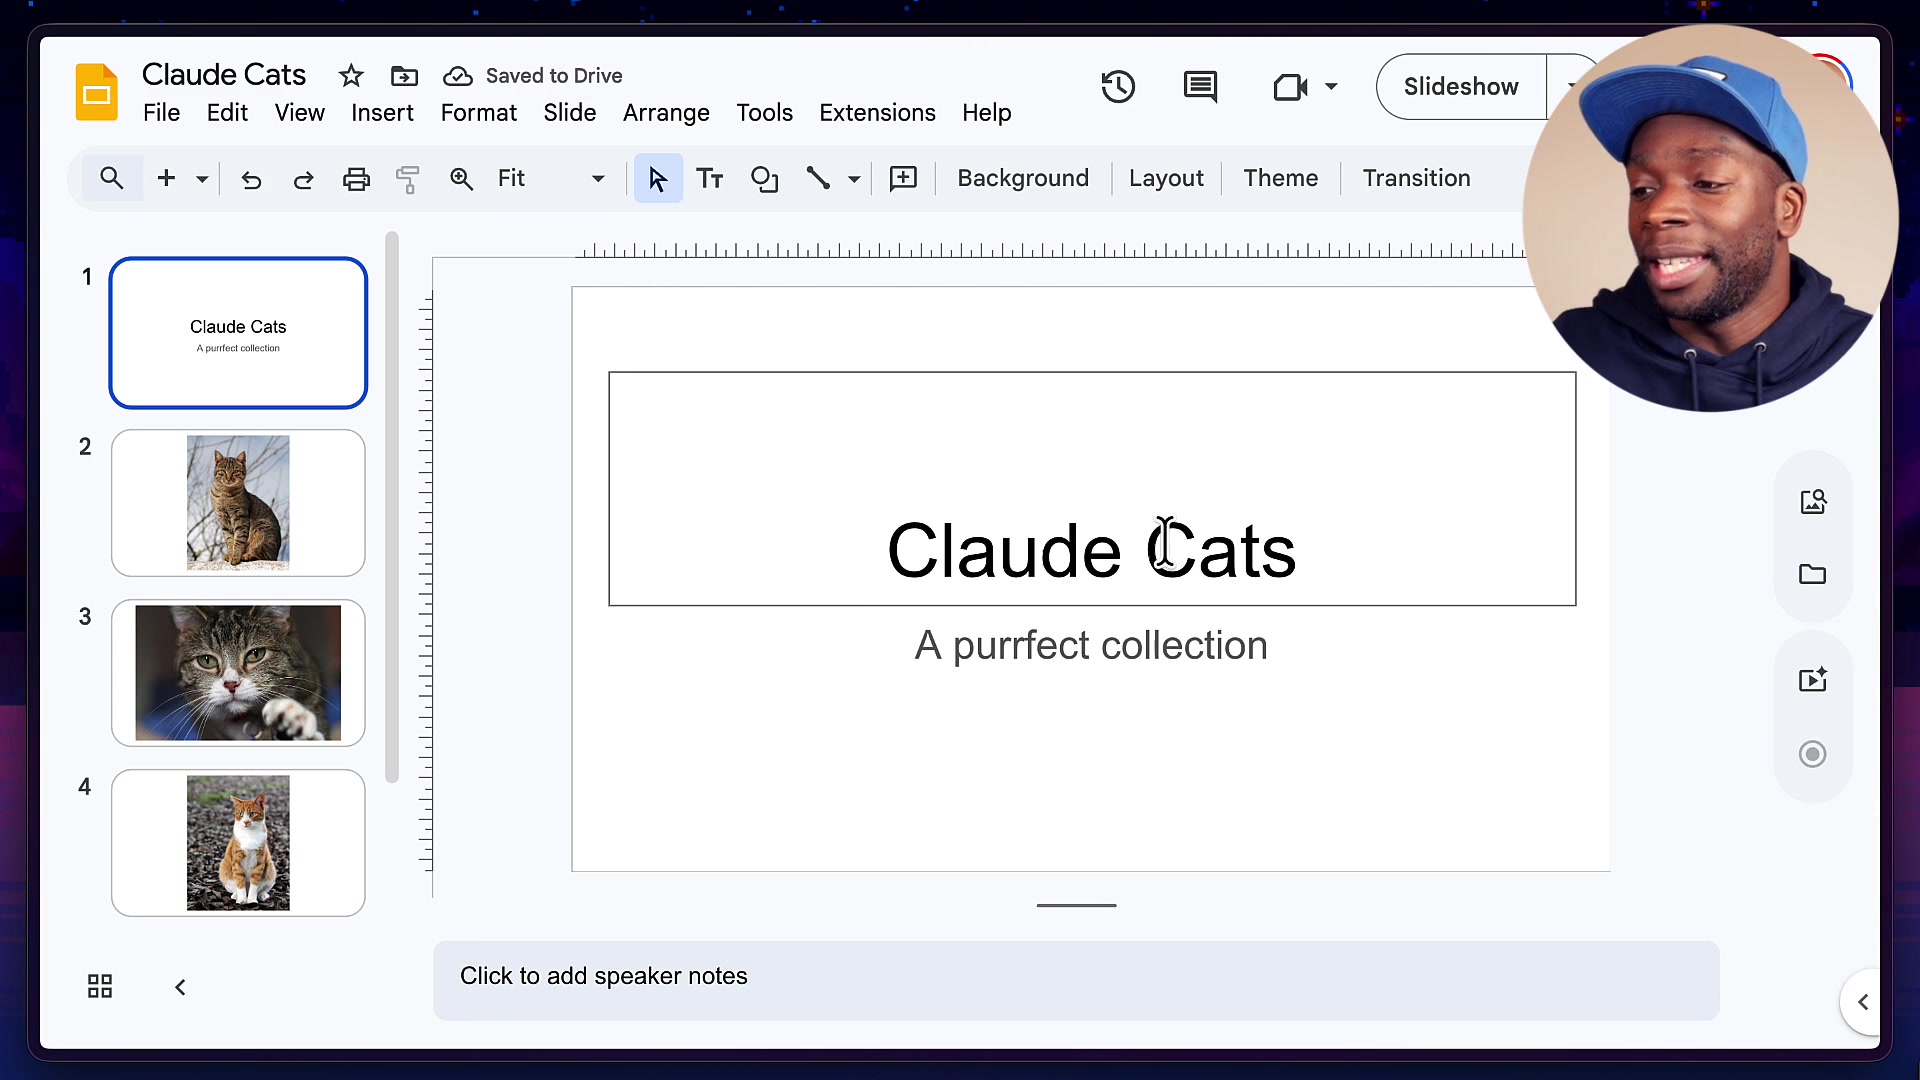The image size is (1920, 1080).
Task: Click the Redo icon
Action: pos(303,179)
